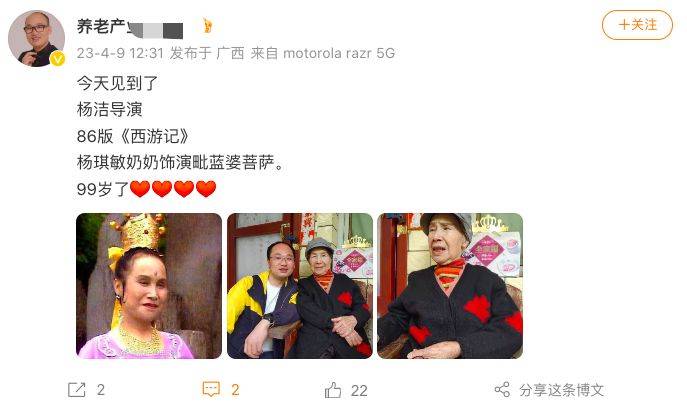Click the share network icon

tap(502, 389)
